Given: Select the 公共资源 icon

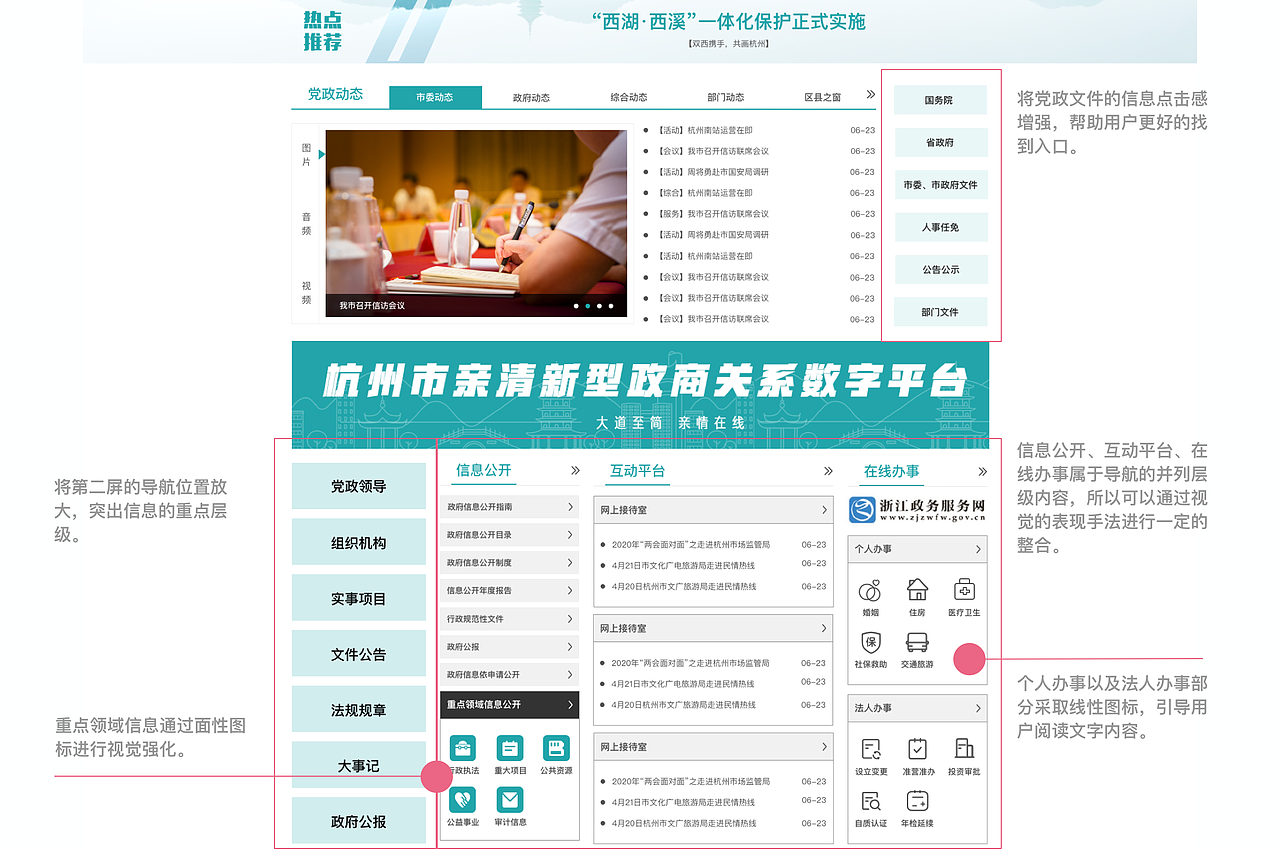Looking at the screenshot, I should point(556,748).
